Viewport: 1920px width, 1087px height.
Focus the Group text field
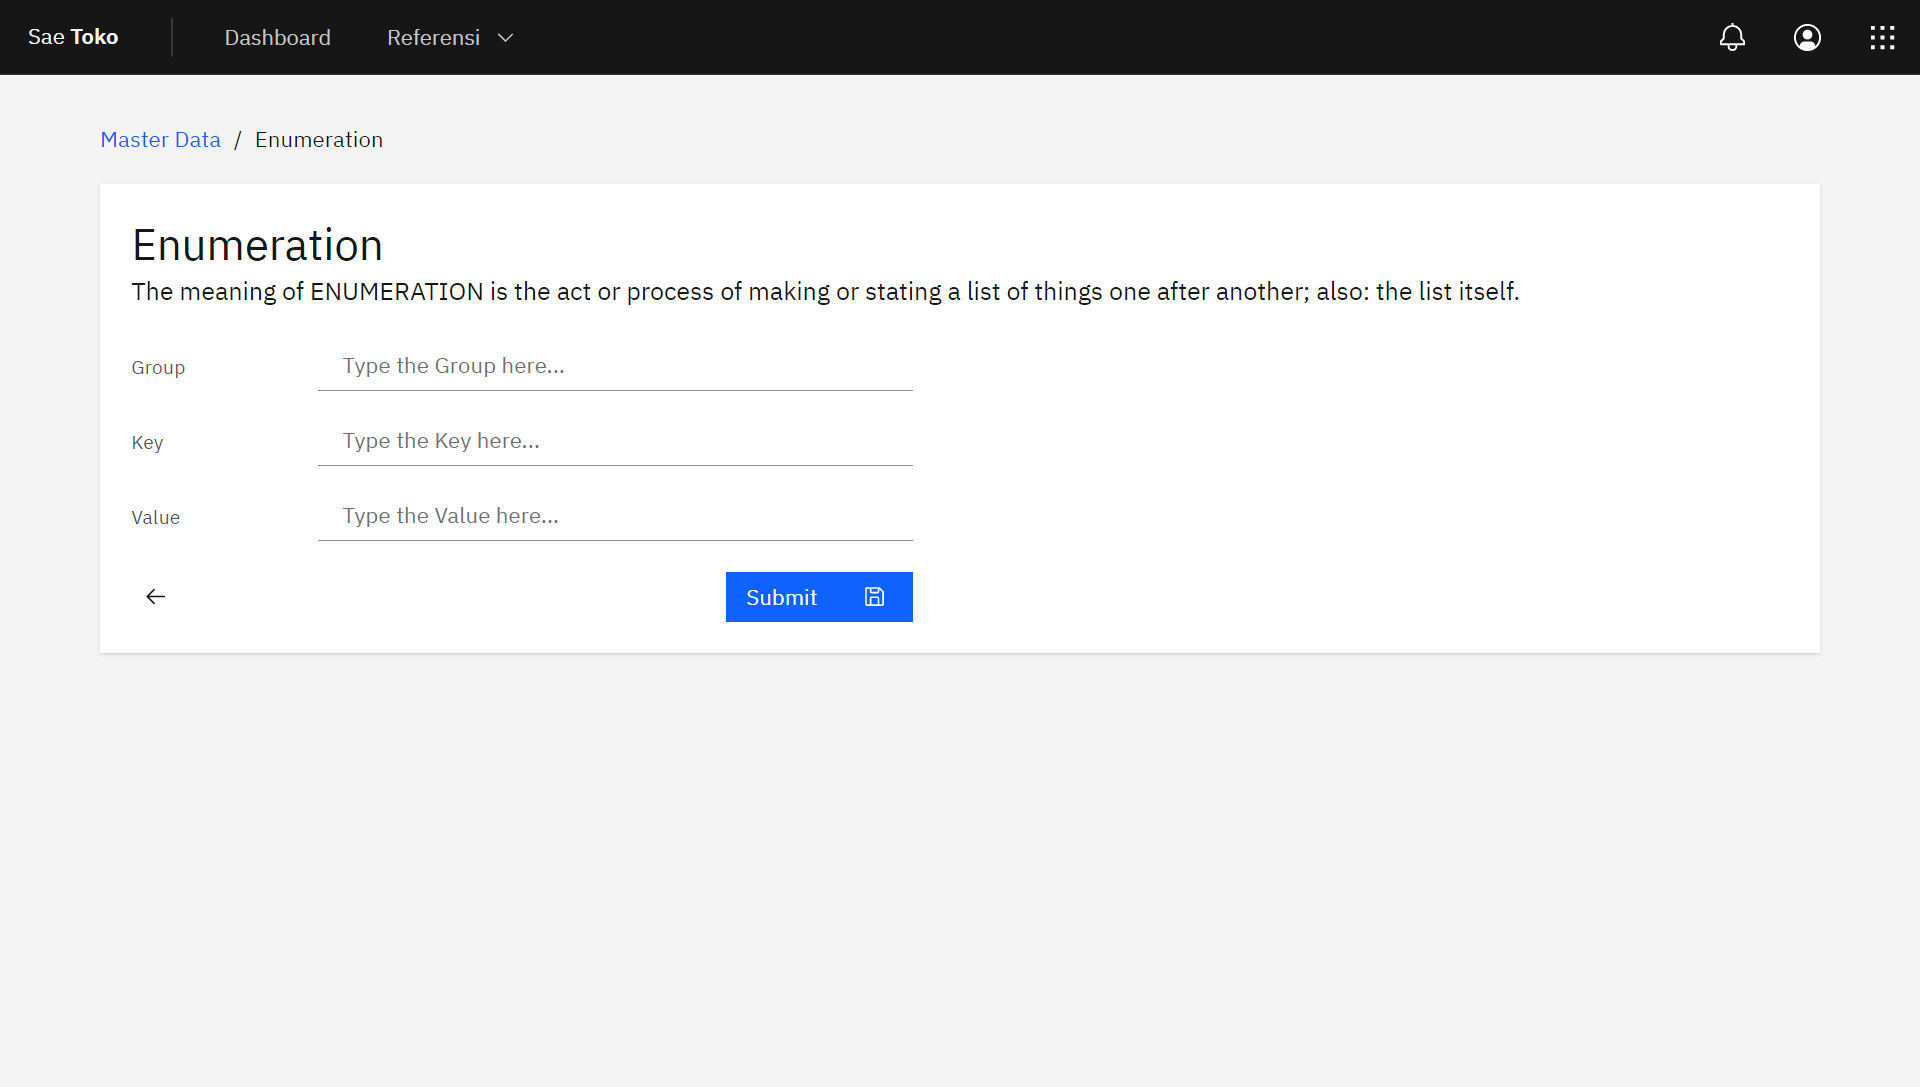point(615,366)
